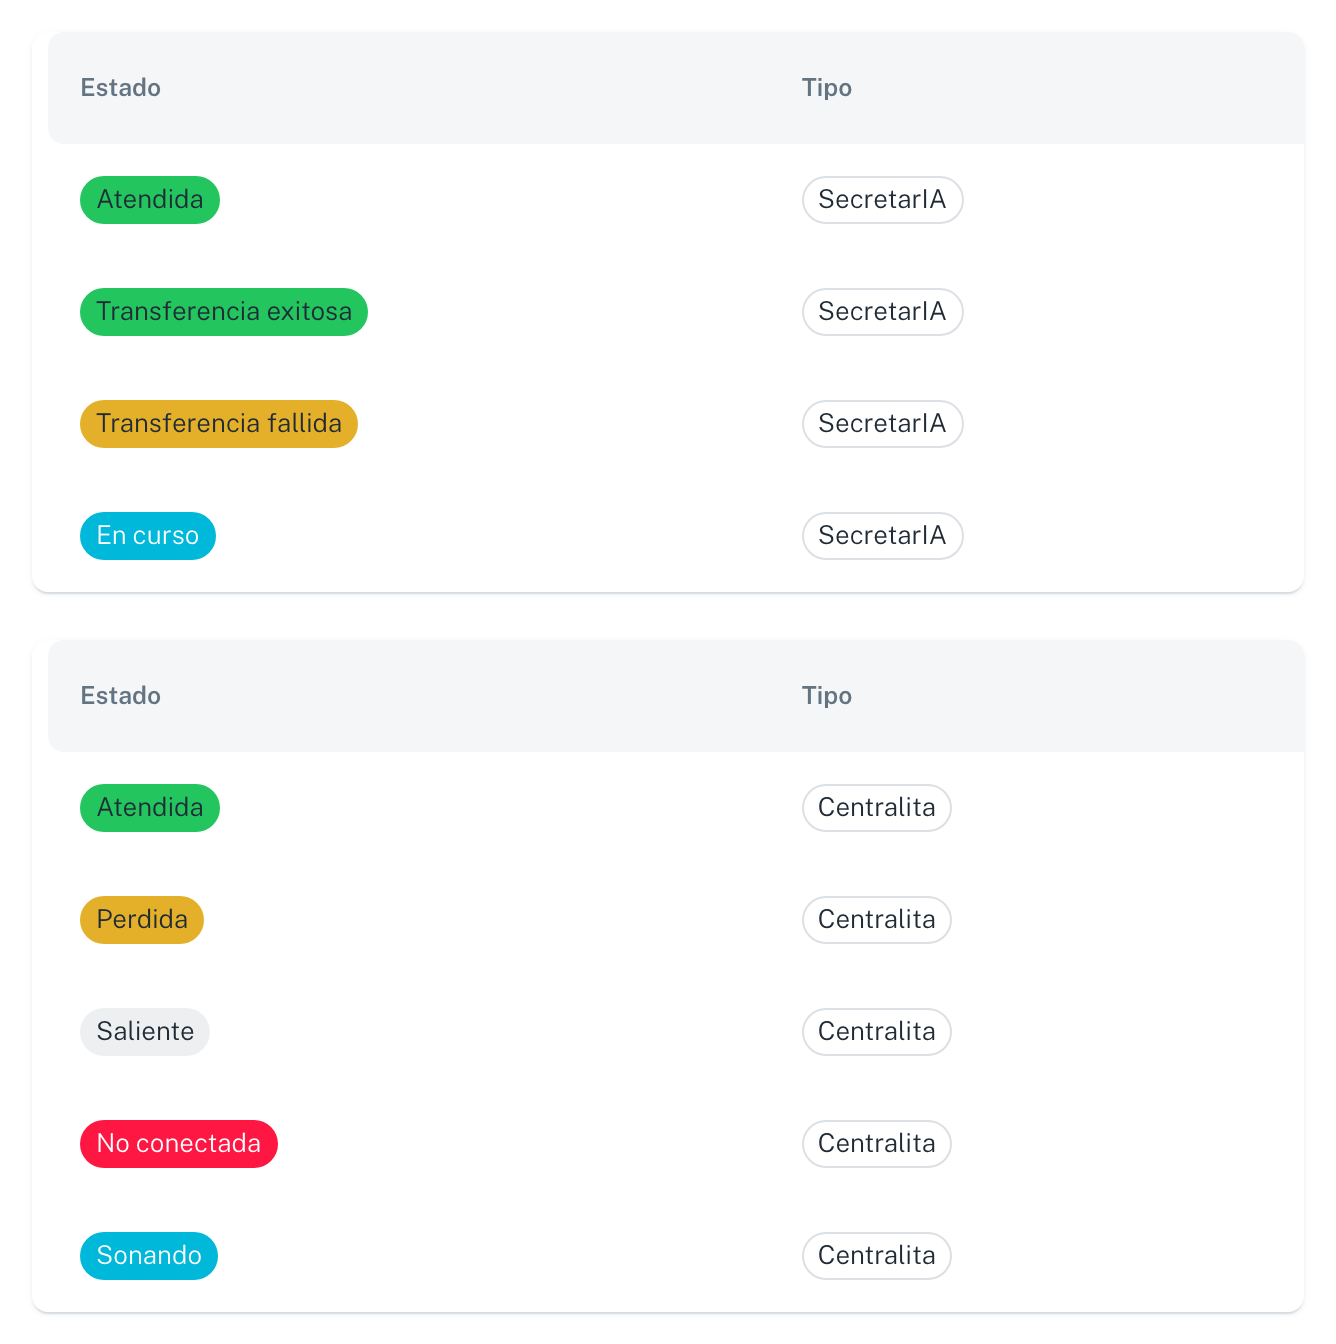Select the Sonando status badge
Image resolution: width=1336 pixels, height=1344 pixels.
pyautogui.click(x=149, y=1256)
